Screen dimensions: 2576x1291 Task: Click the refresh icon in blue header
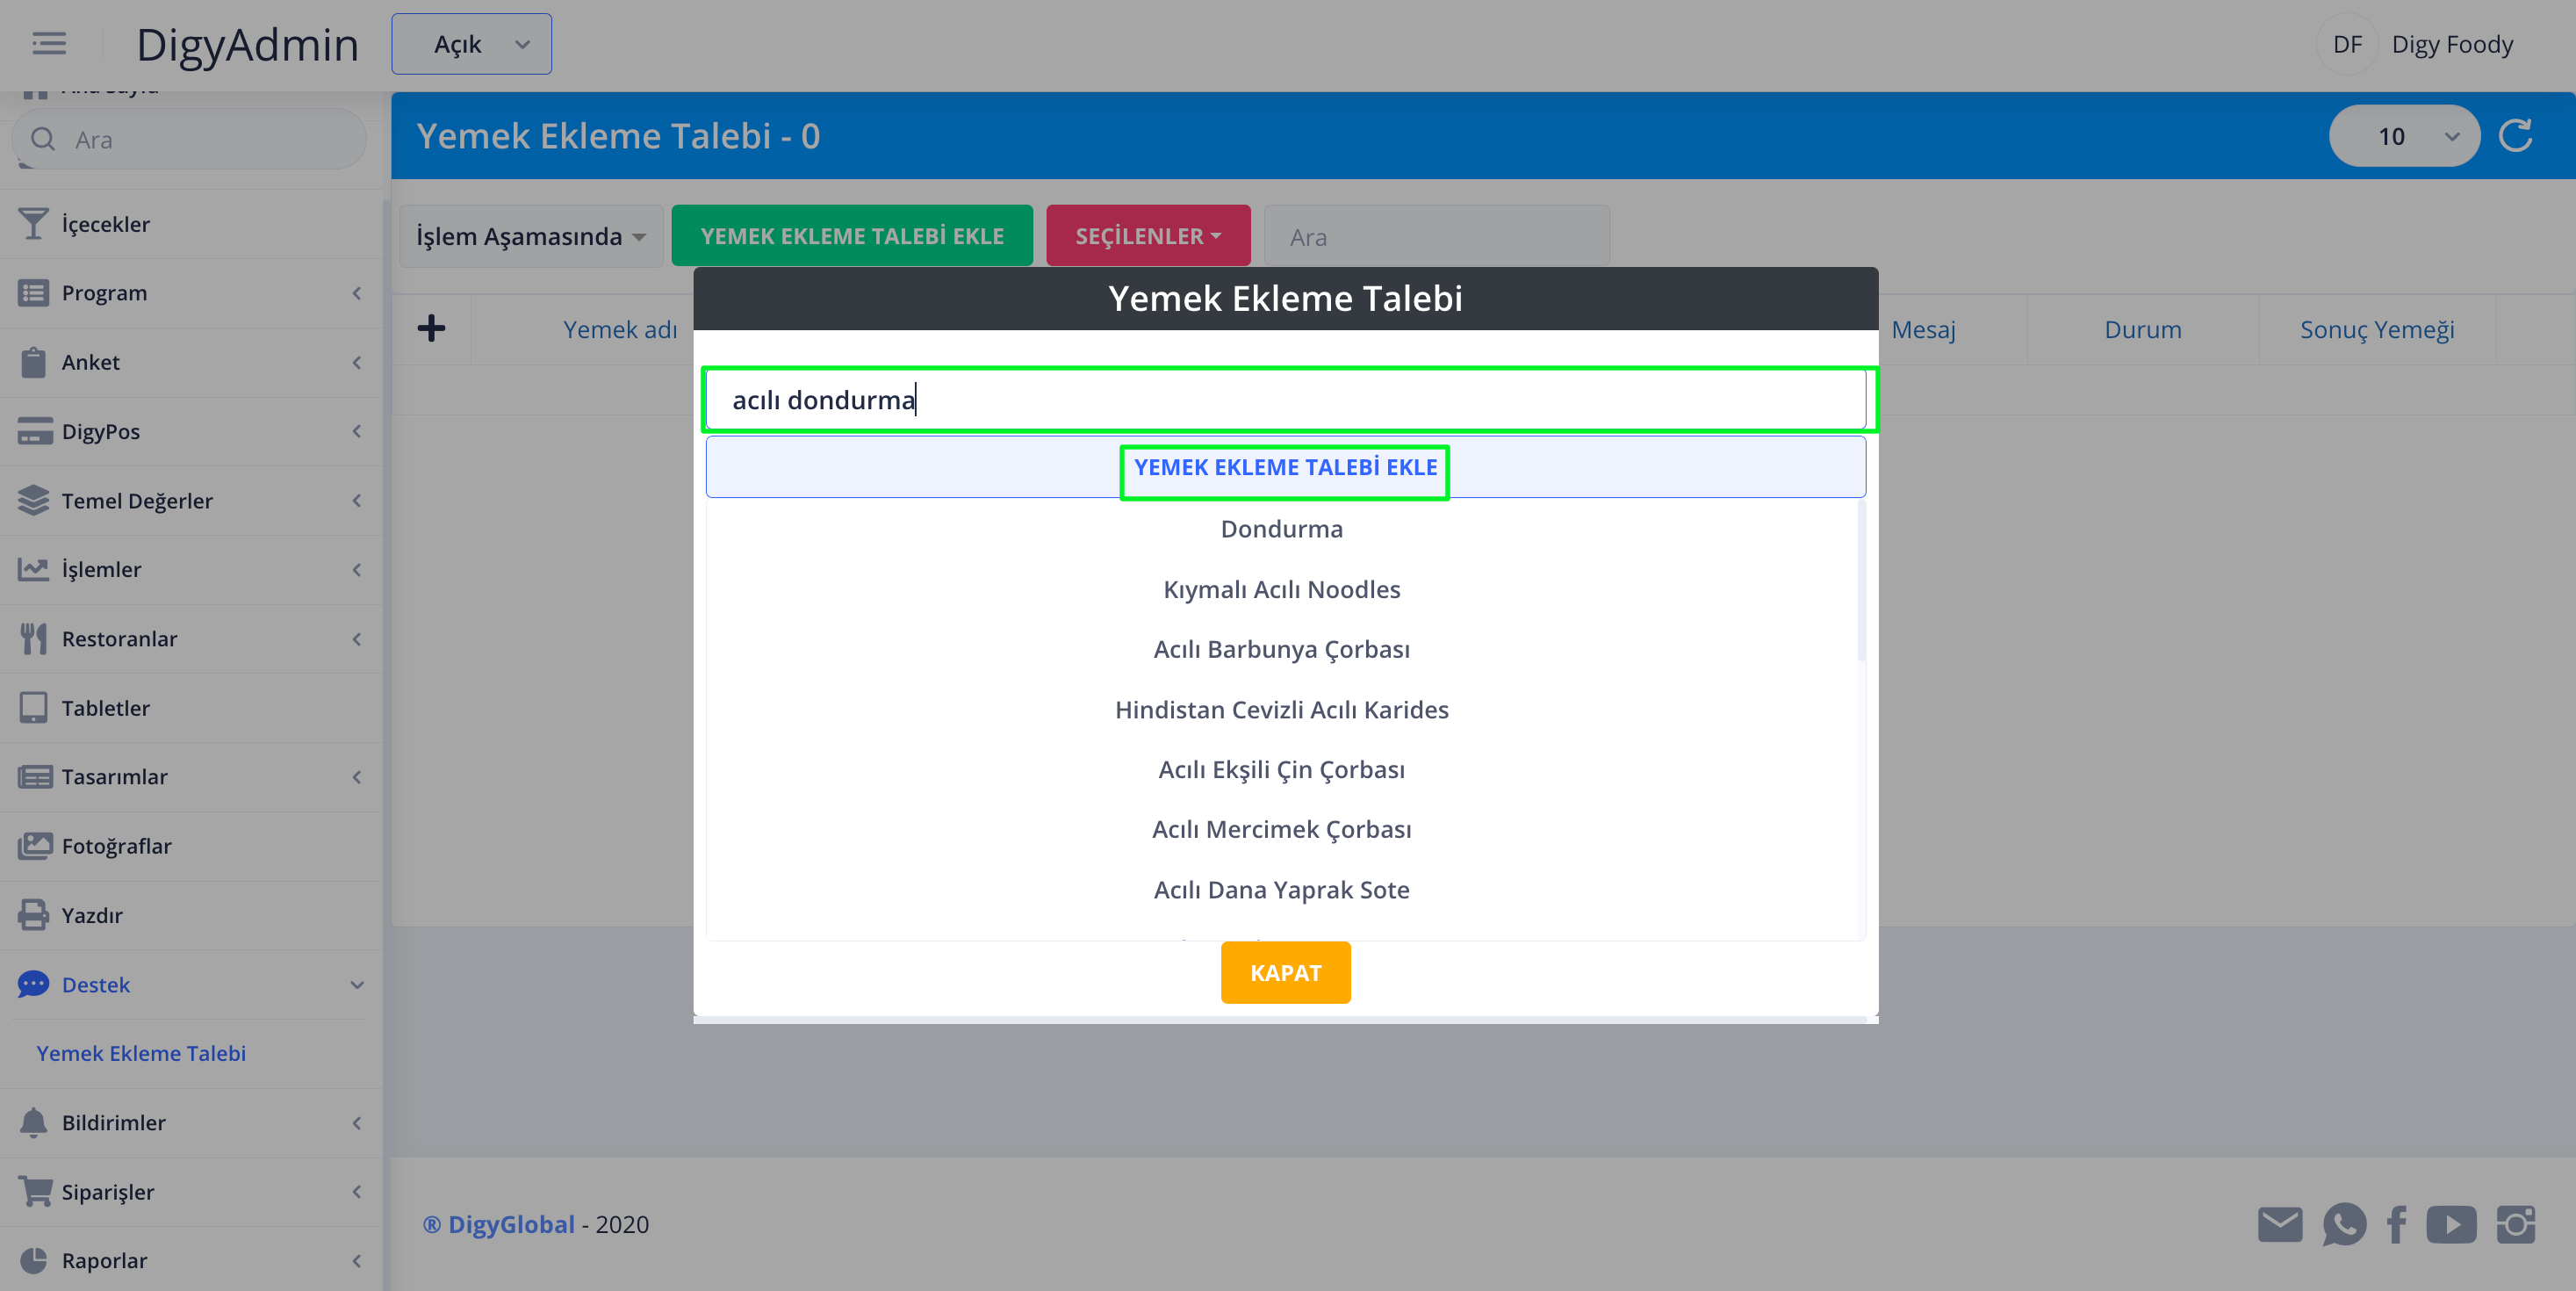click(x=2515, y=136)
